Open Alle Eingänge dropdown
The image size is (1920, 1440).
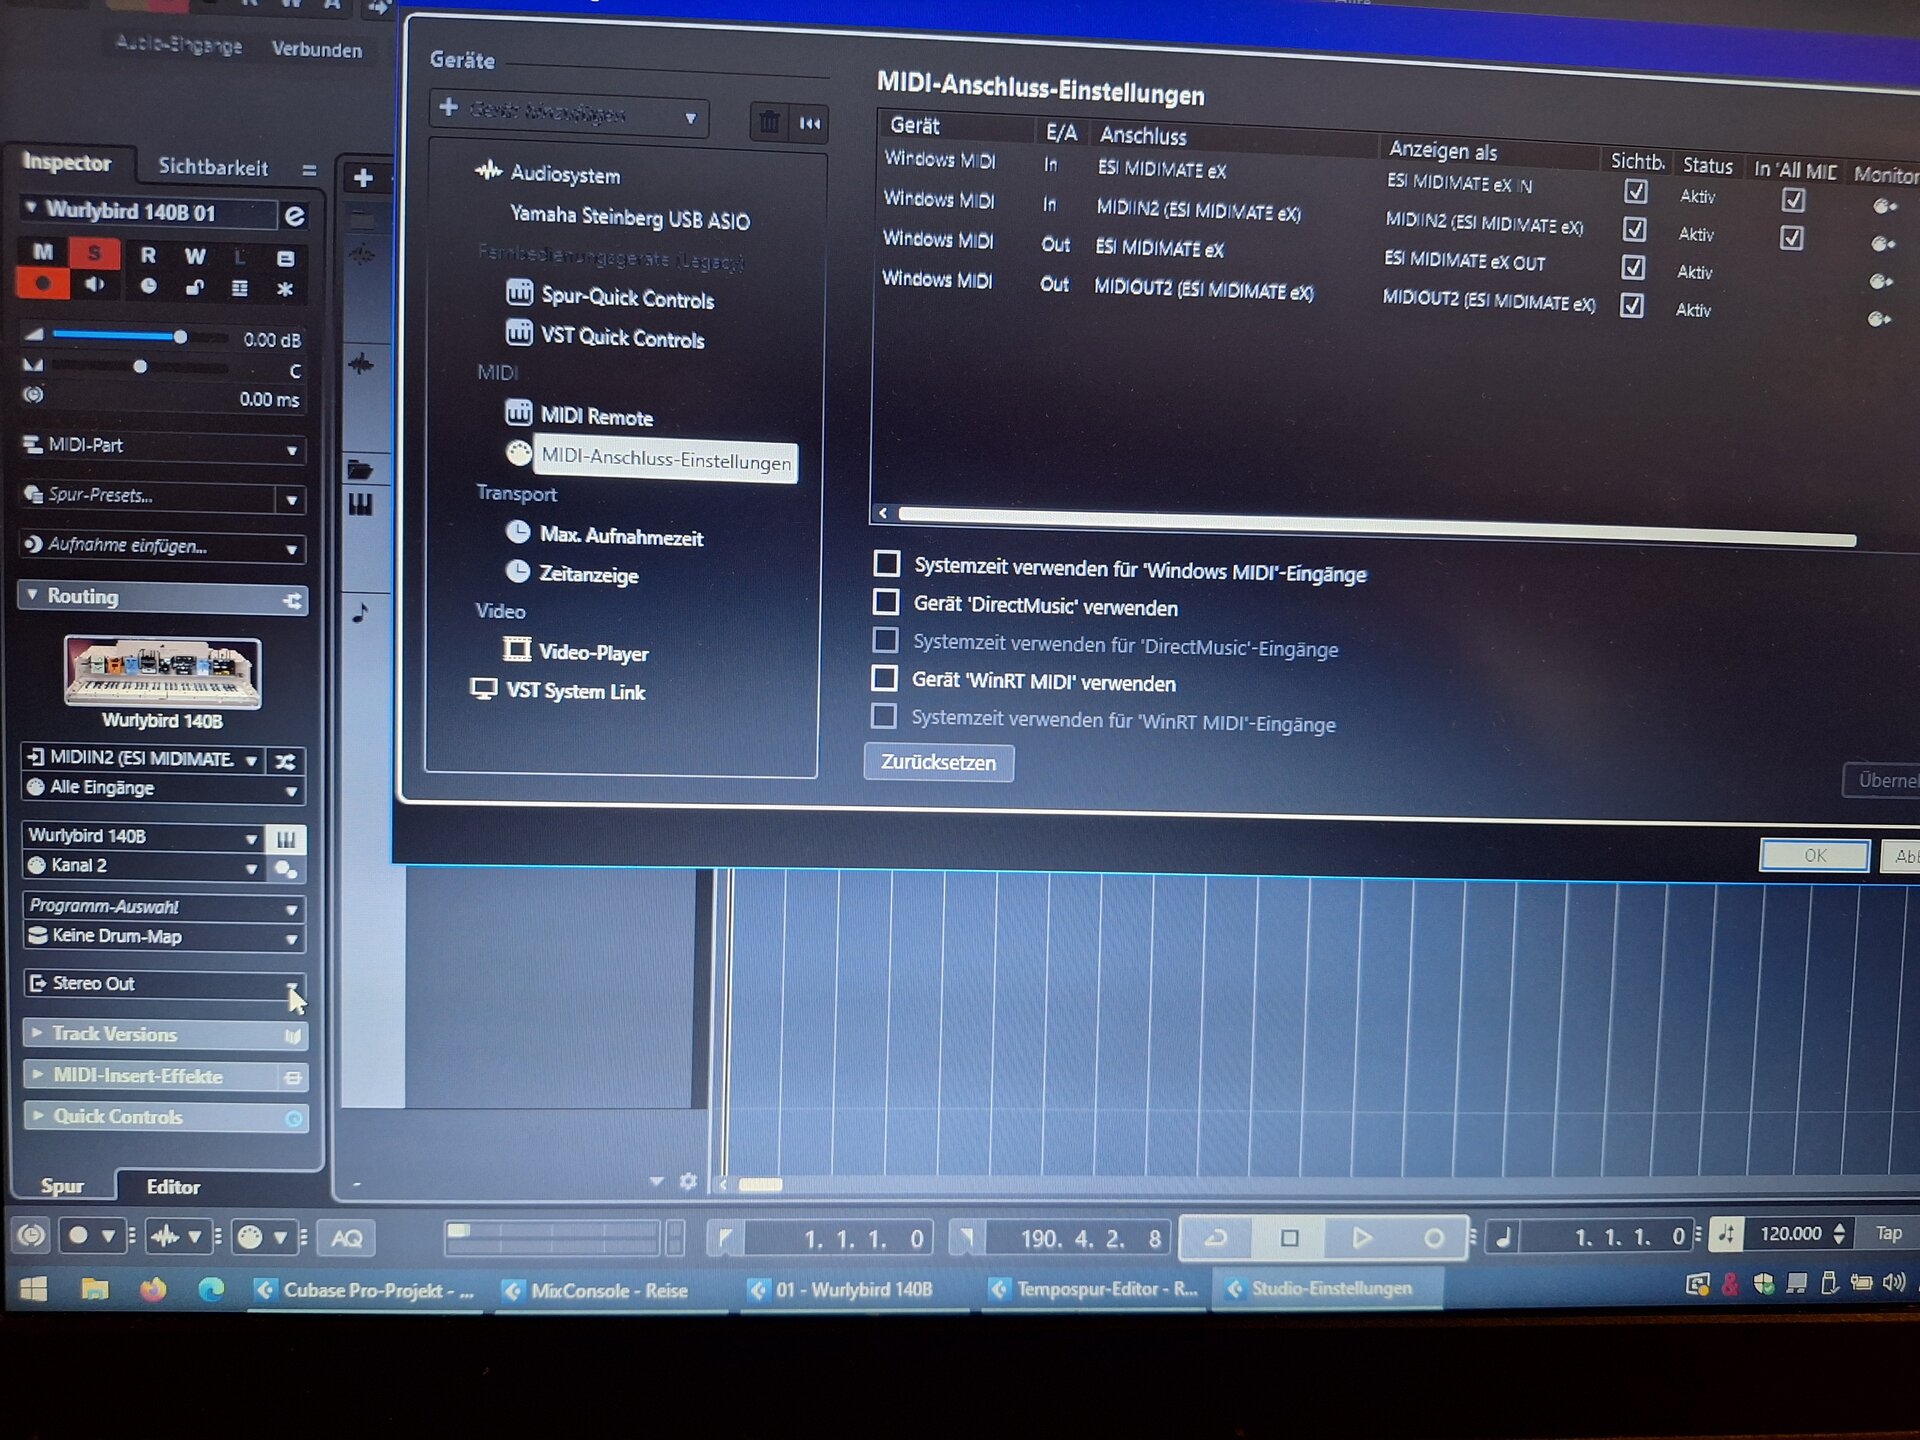[164, 788]
